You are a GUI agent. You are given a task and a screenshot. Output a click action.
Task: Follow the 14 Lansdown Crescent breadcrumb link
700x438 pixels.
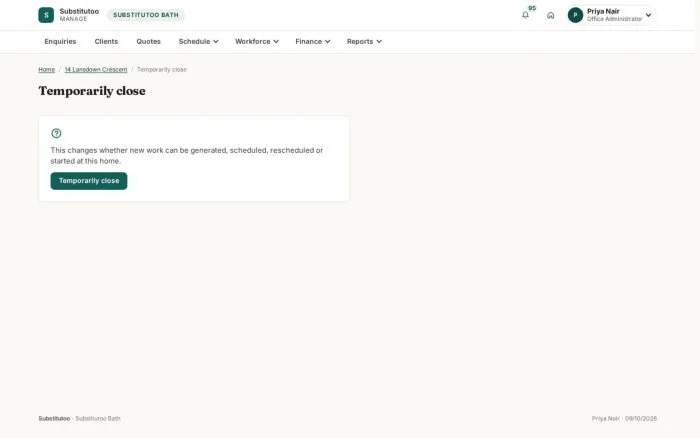(96, 70)
